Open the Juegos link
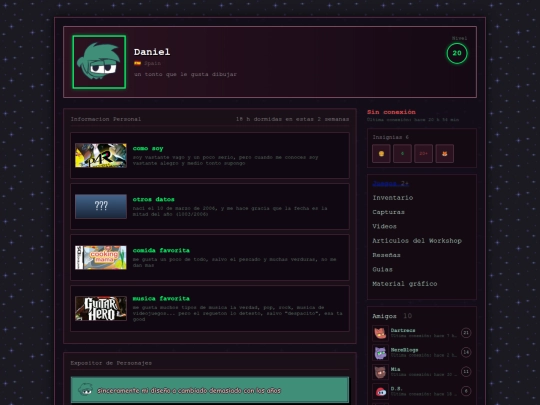 (390, 183)
